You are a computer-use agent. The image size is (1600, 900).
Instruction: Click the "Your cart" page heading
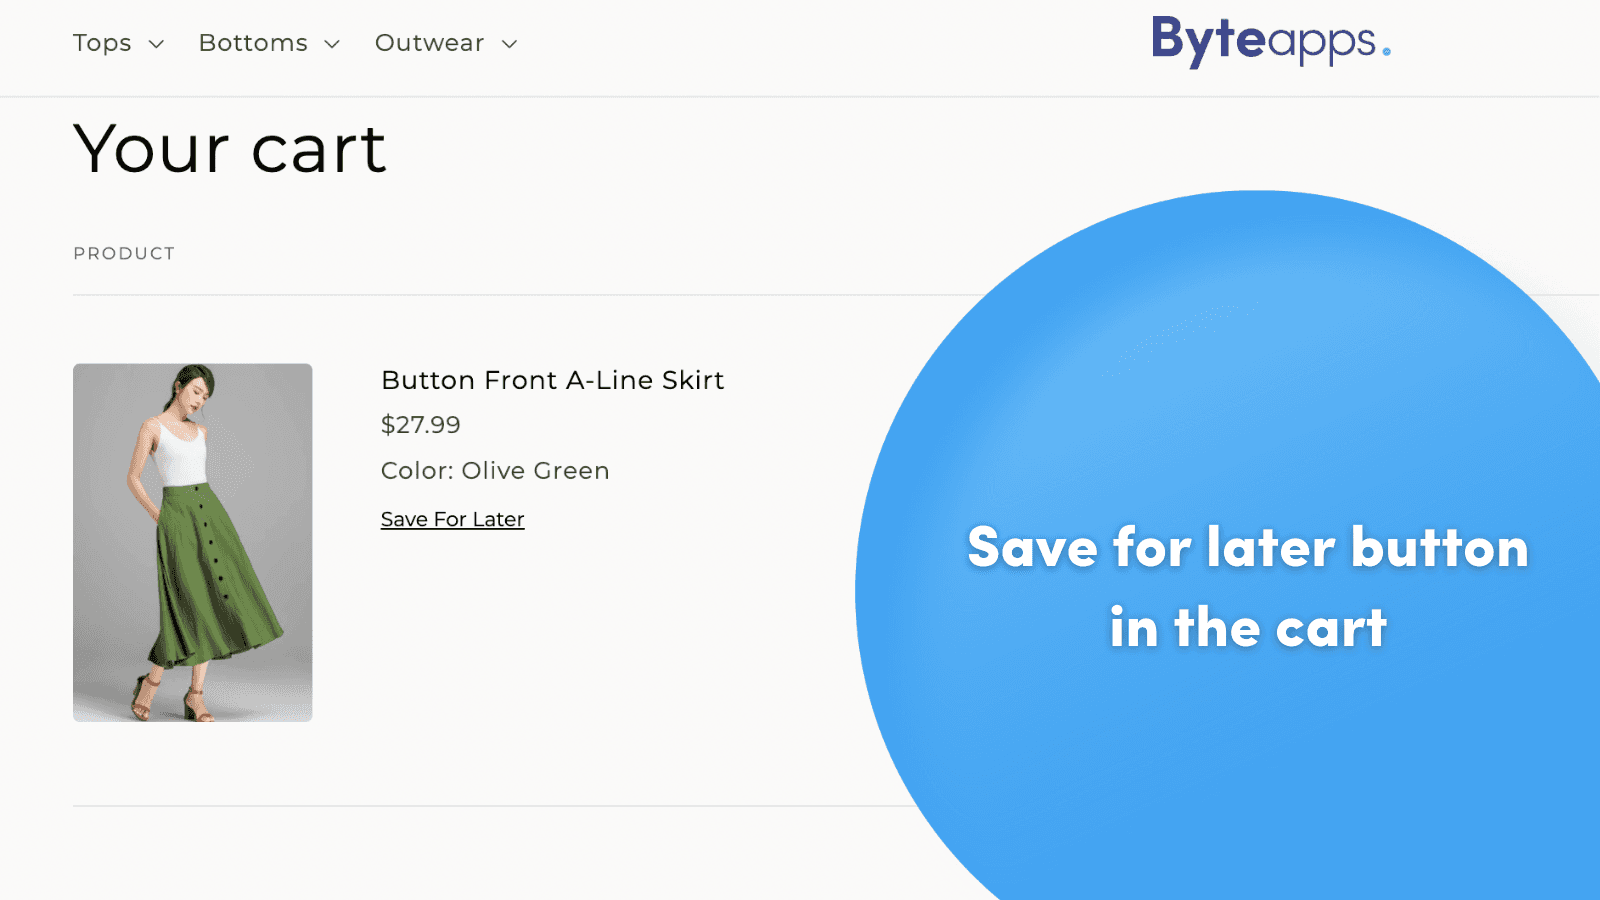point(230,150)
